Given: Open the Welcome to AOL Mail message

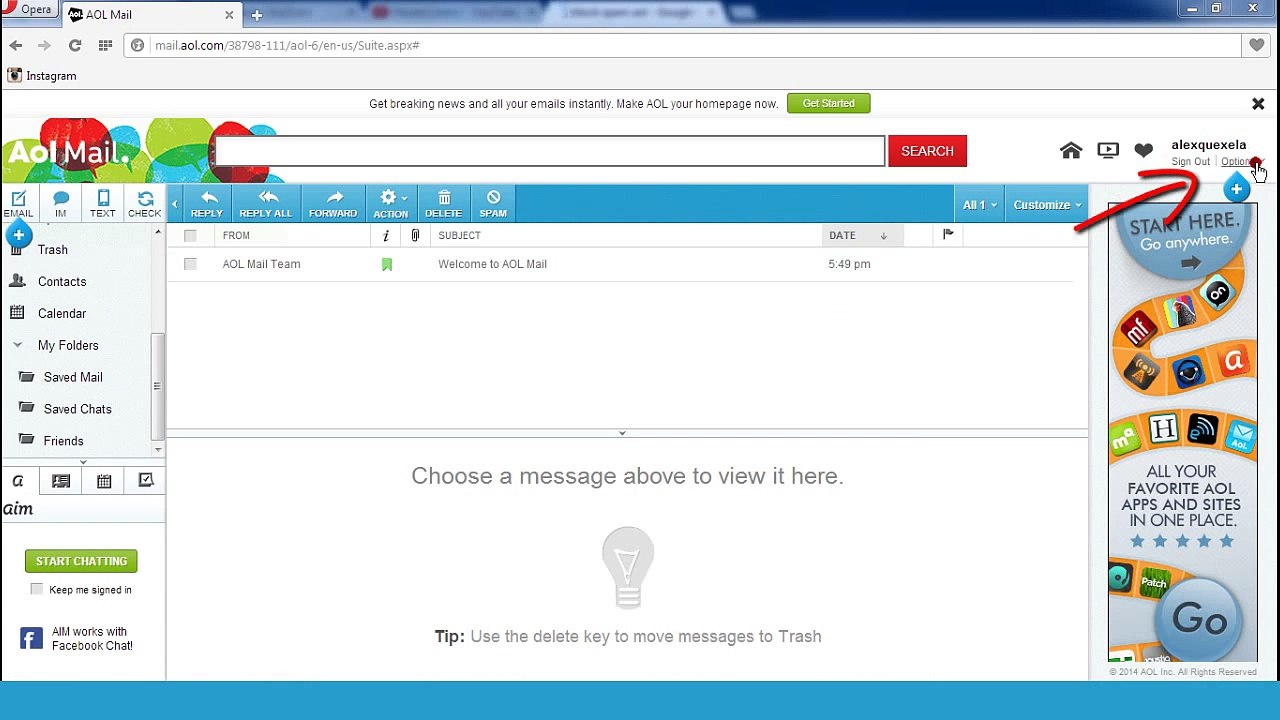Looking at the screenshot, I should click(492, 264).
